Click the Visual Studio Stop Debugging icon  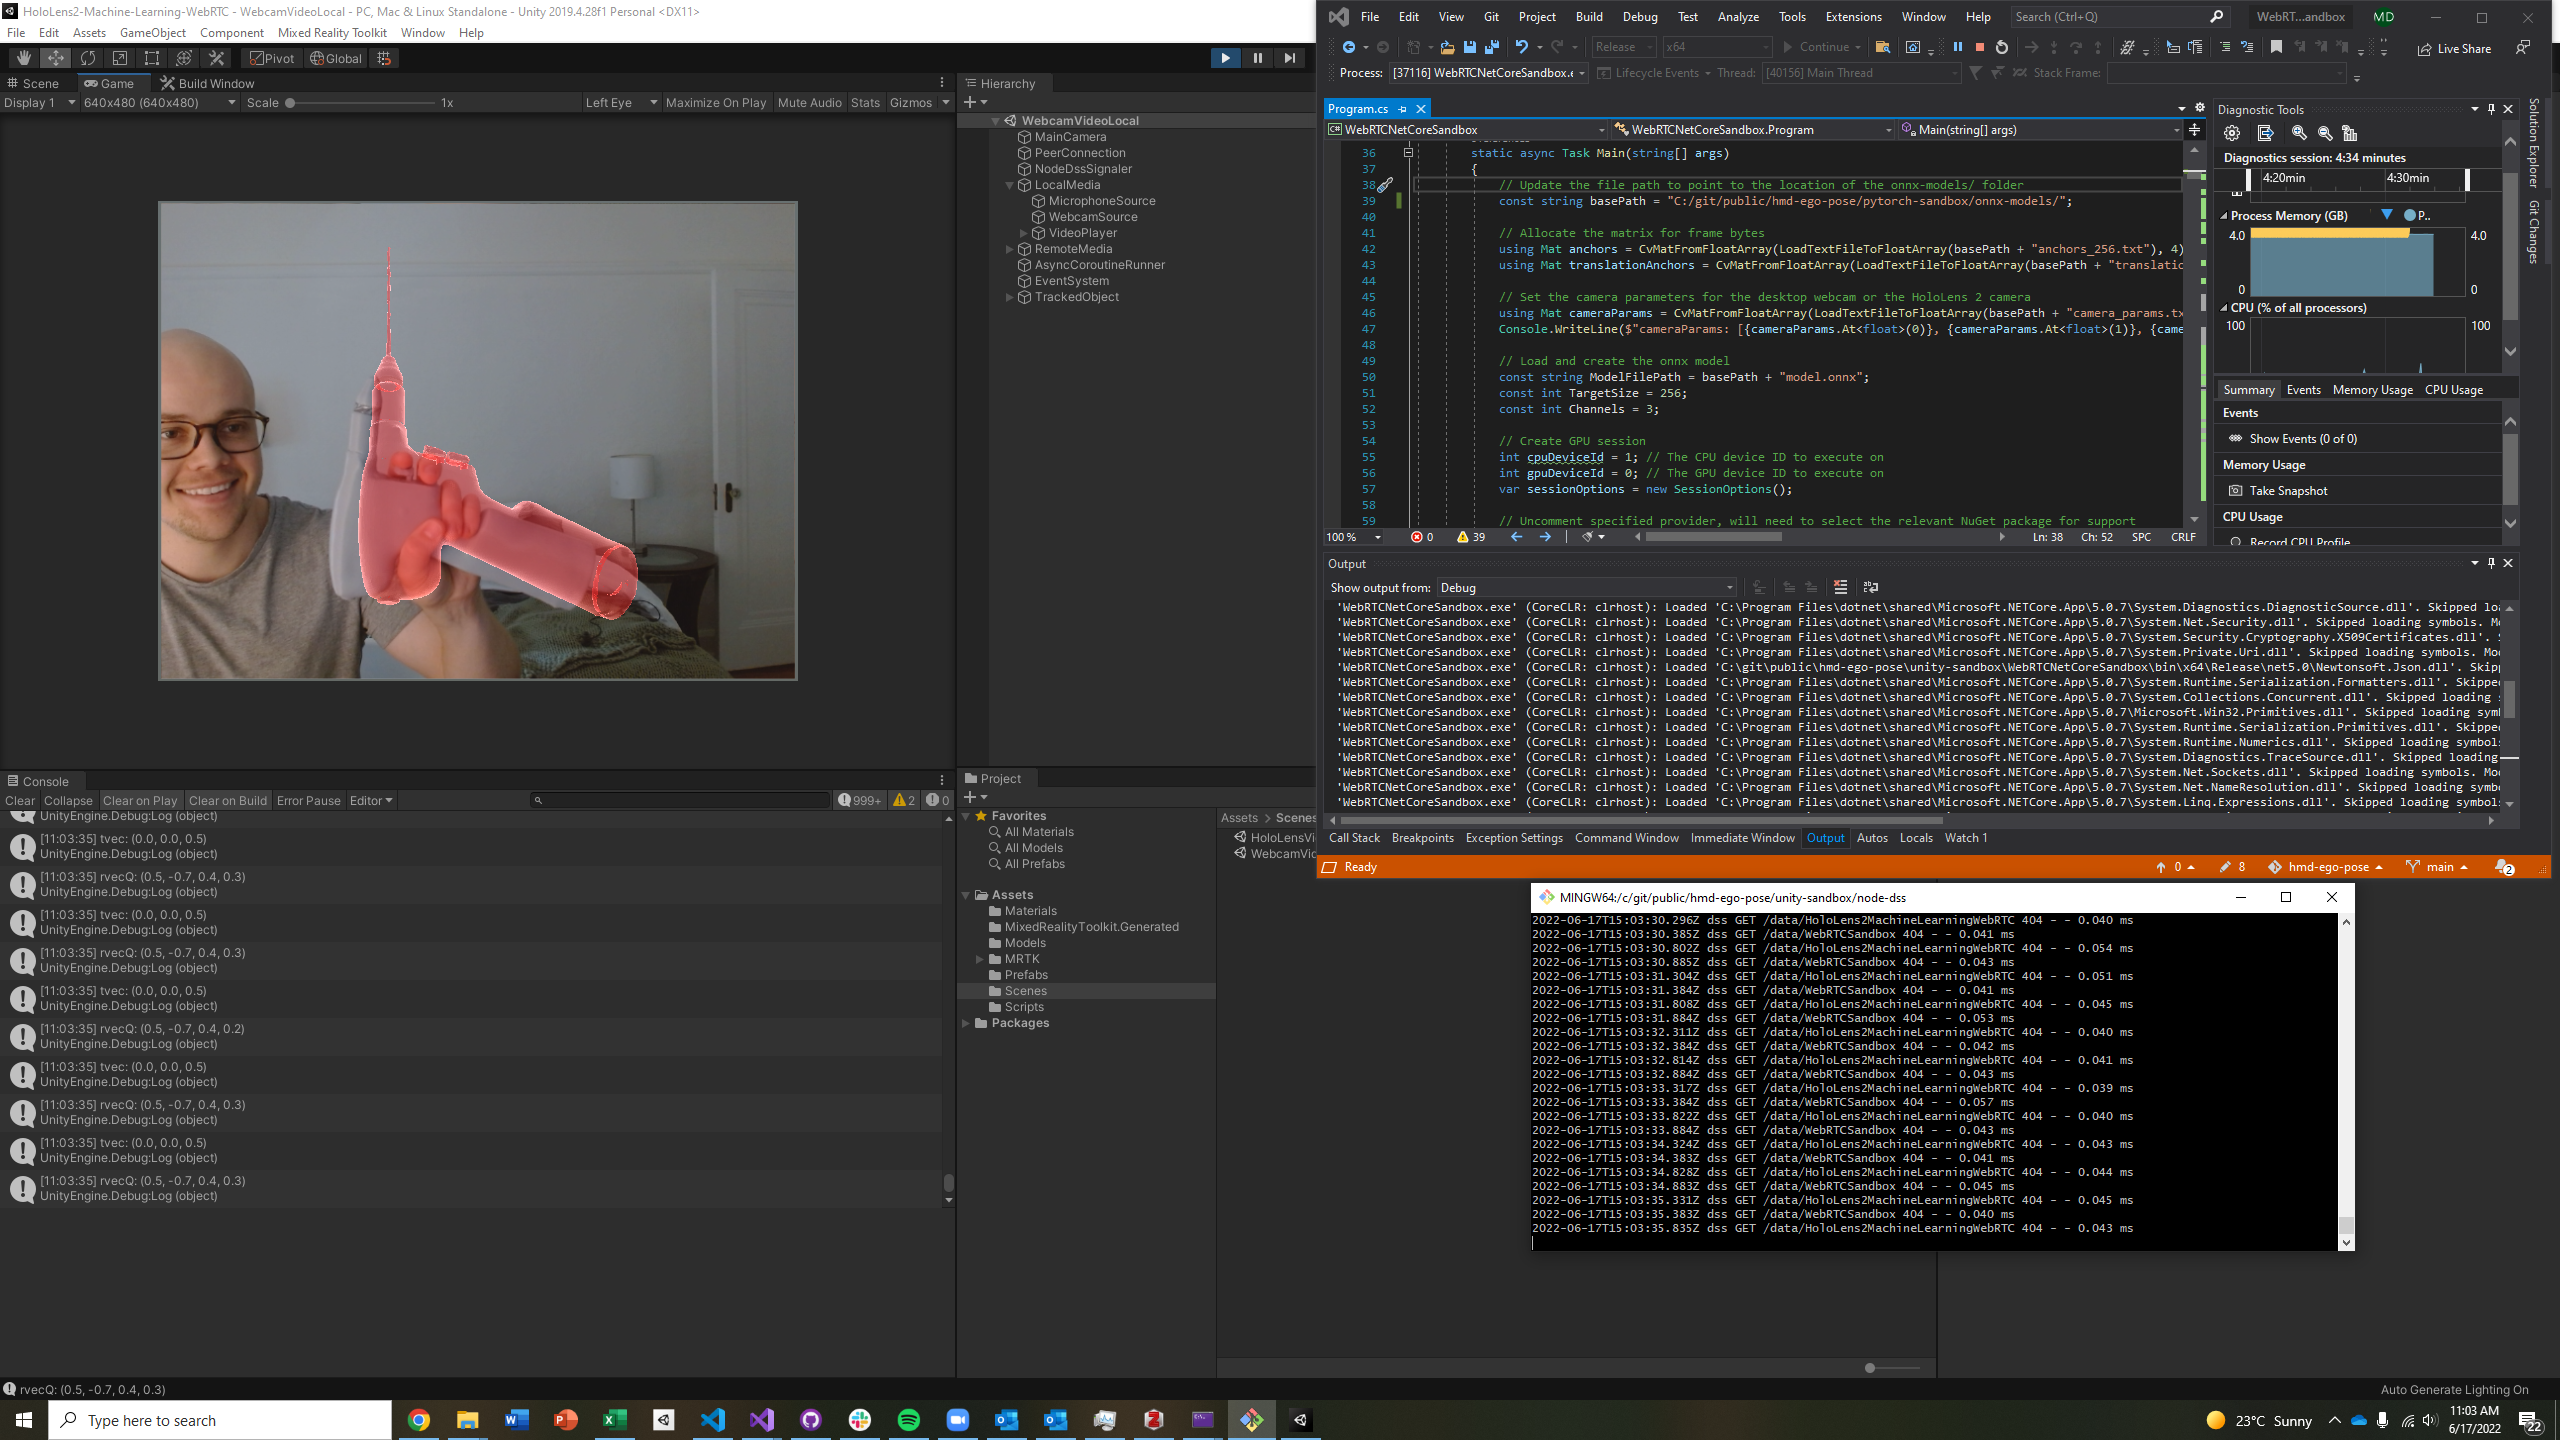point(1979,47)
